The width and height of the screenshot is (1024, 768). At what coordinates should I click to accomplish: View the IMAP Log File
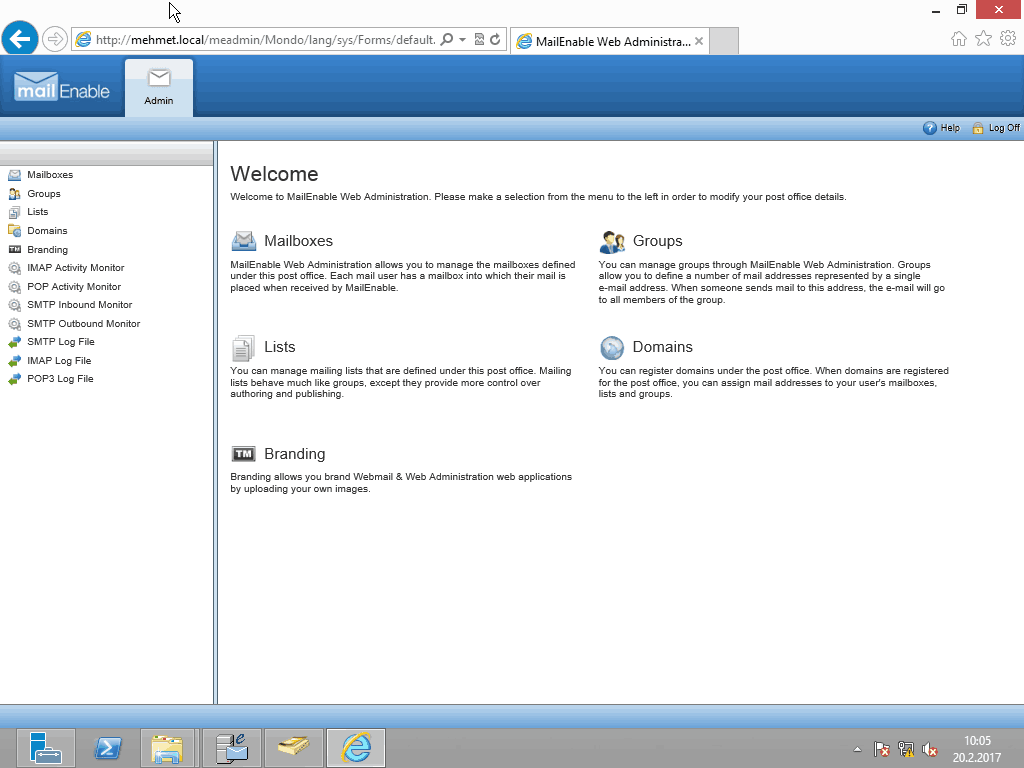pos(59,360)
